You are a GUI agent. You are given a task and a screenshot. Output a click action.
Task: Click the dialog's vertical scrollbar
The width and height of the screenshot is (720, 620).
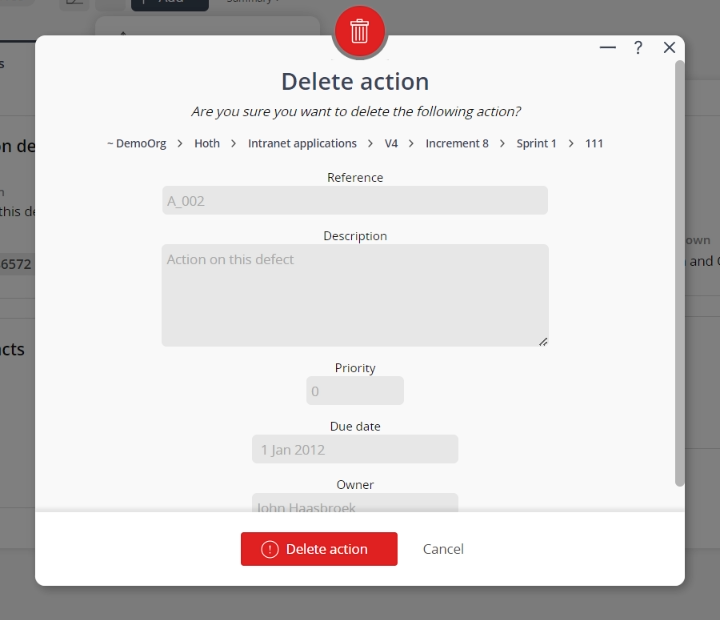point(680,273)
